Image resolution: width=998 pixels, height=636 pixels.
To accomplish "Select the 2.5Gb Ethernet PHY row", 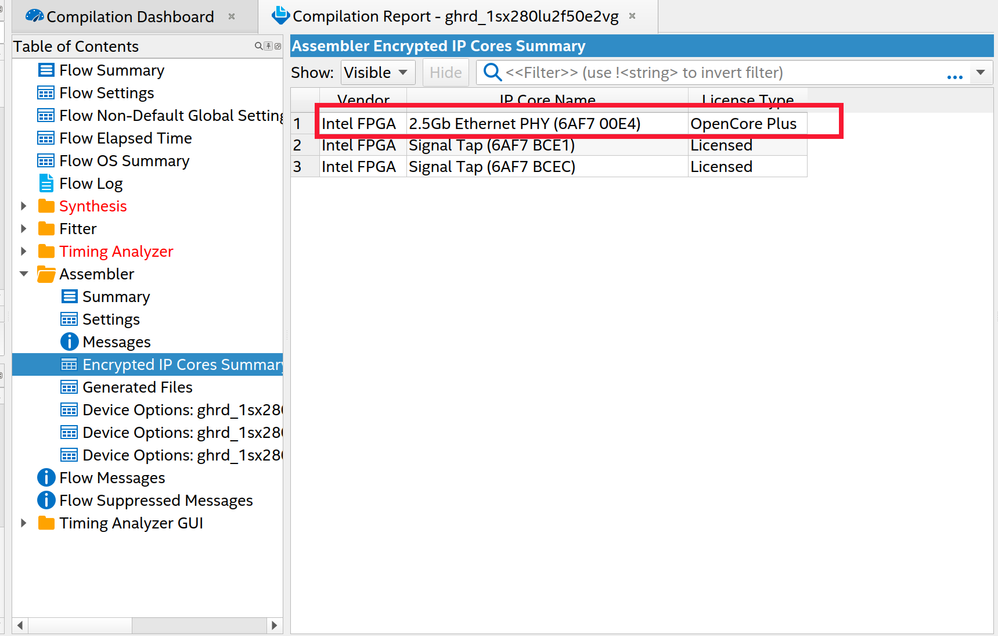I will [524, 123].
